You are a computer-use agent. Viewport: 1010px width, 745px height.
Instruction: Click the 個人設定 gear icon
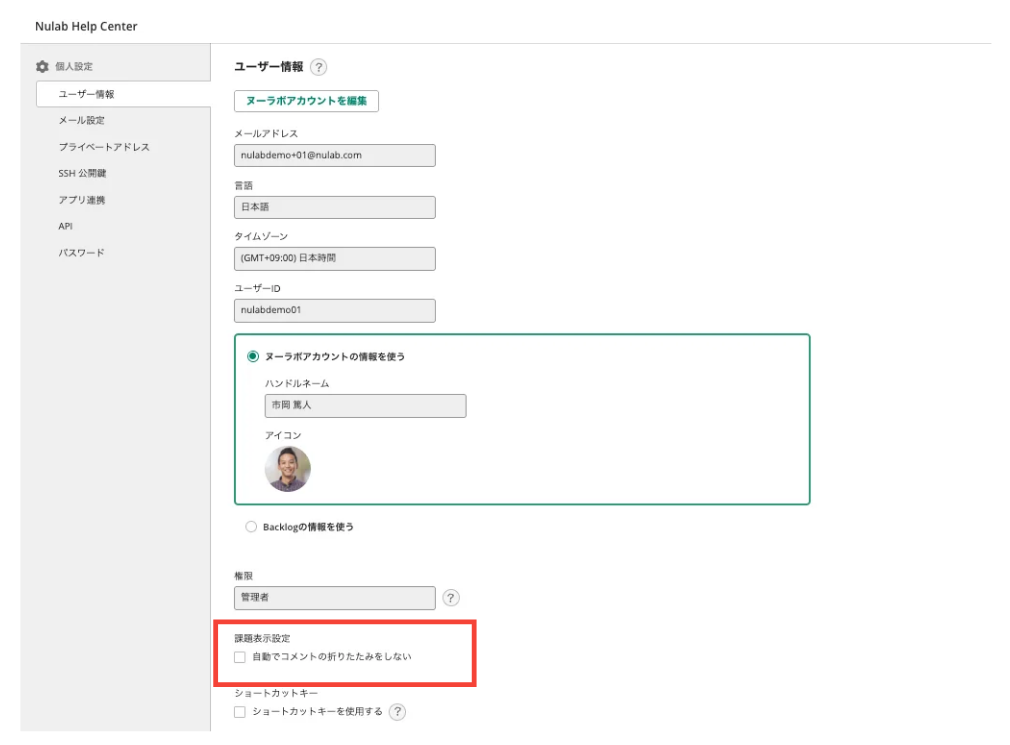click(43, 66)
